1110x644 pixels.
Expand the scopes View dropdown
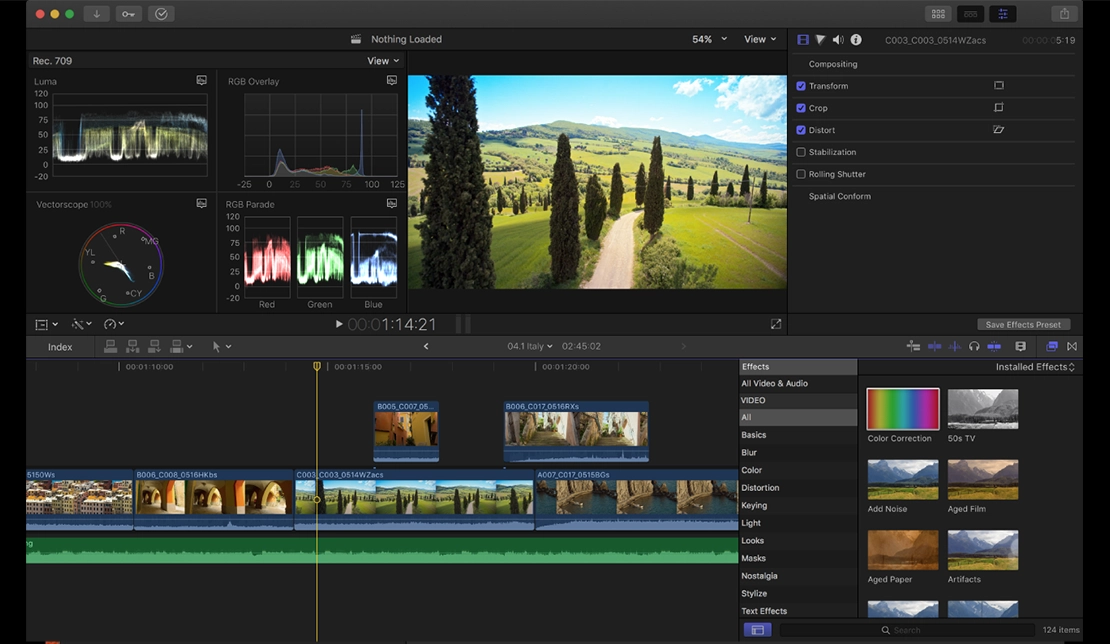[x=382, y=61]
